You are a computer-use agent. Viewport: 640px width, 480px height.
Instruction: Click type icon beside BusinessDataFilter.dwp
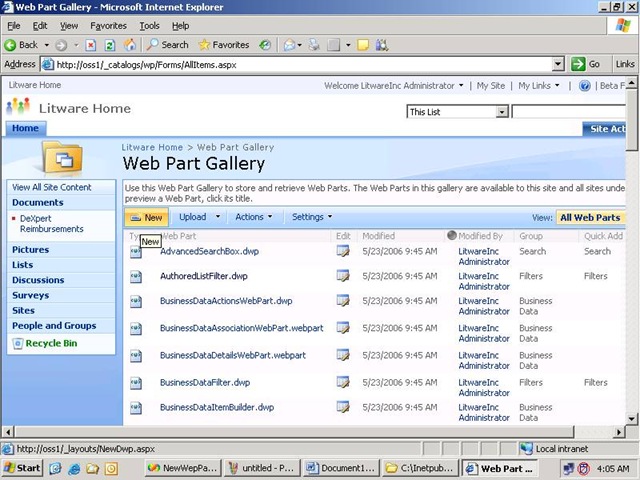136,383
